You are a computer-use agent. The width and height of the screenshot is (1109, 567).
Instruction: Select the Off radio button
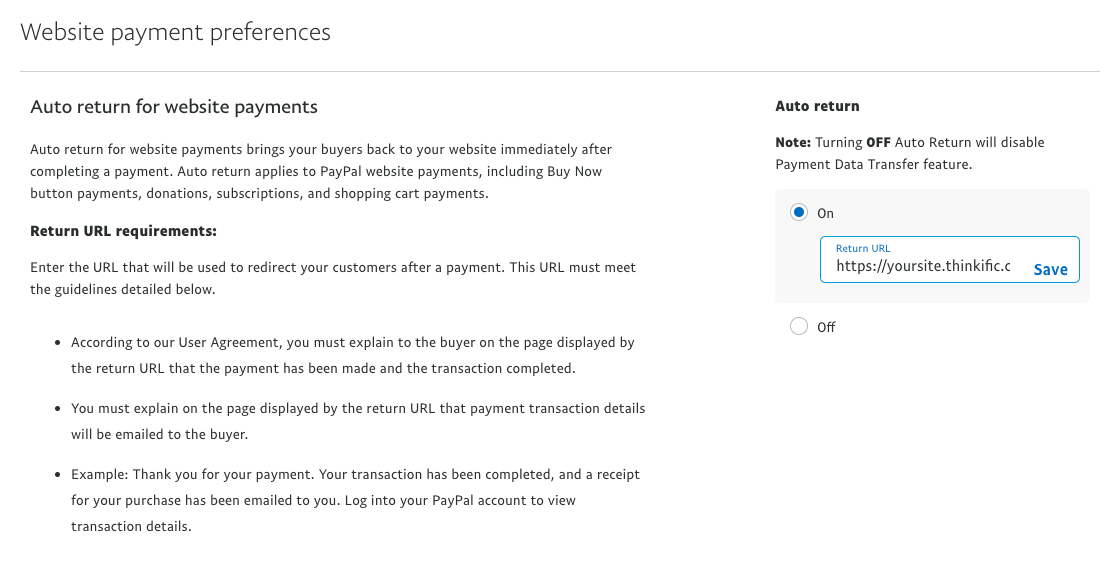click(799, 326)
